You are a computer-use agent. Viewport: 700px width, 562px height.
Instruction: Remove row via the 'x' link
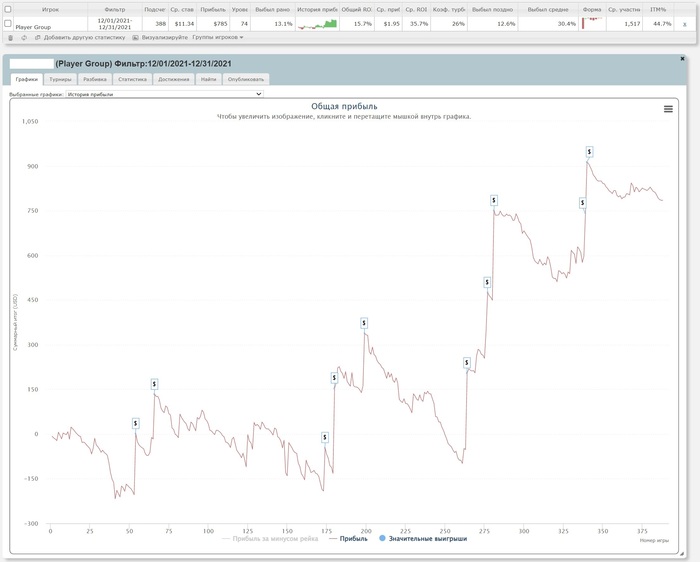click(x=684, y=24)
